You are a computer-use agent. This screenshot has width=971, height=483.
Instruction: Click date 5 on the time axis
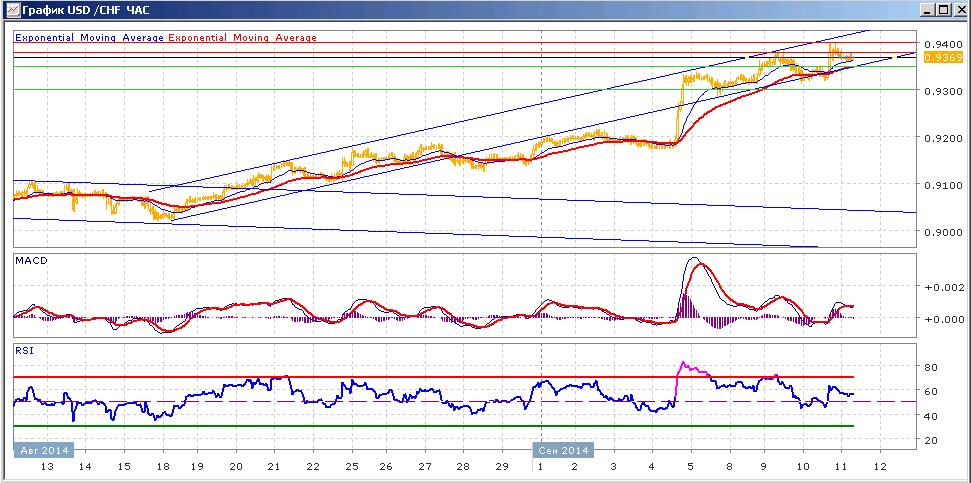point(693,466)
